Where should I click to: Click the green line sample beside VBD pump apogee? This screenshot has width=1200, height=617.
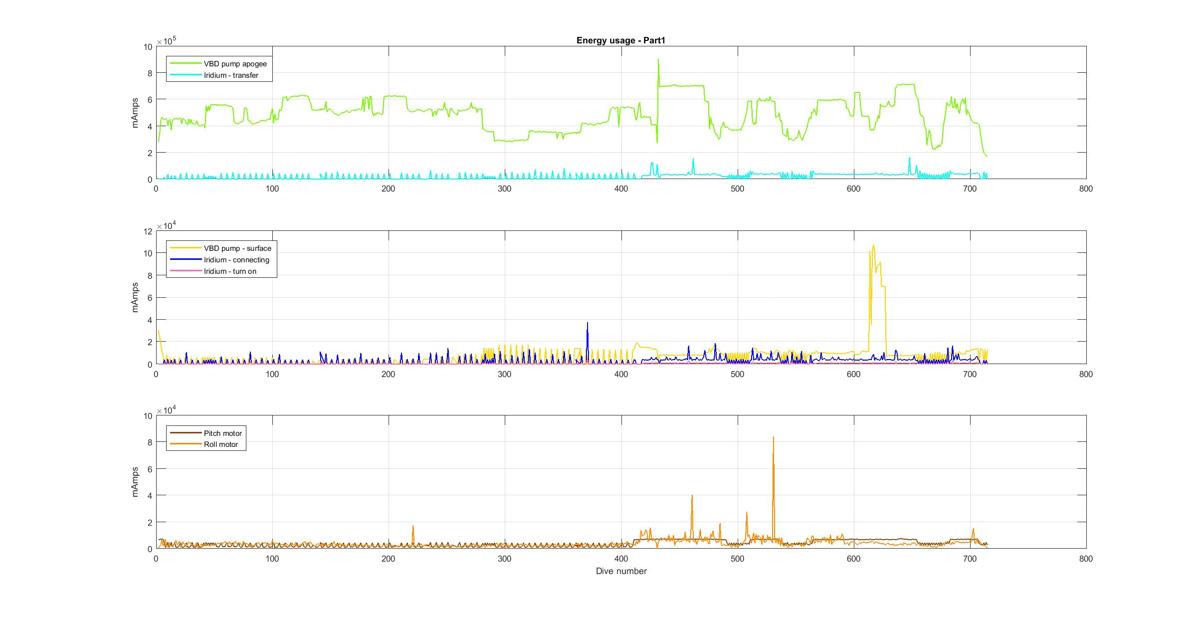(x=186, y=63)
